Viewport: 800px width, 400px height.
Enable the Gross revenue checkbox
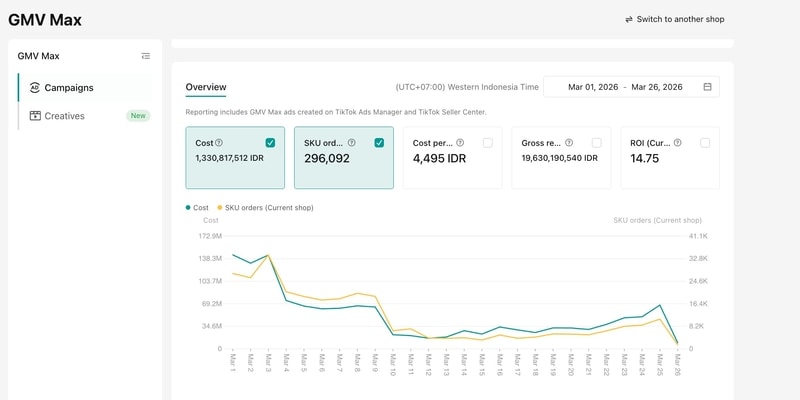click(596, 143)
